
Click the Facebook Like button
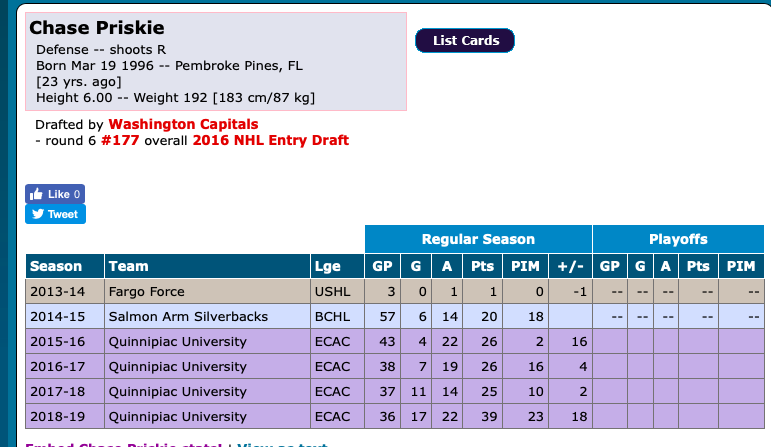55,194
